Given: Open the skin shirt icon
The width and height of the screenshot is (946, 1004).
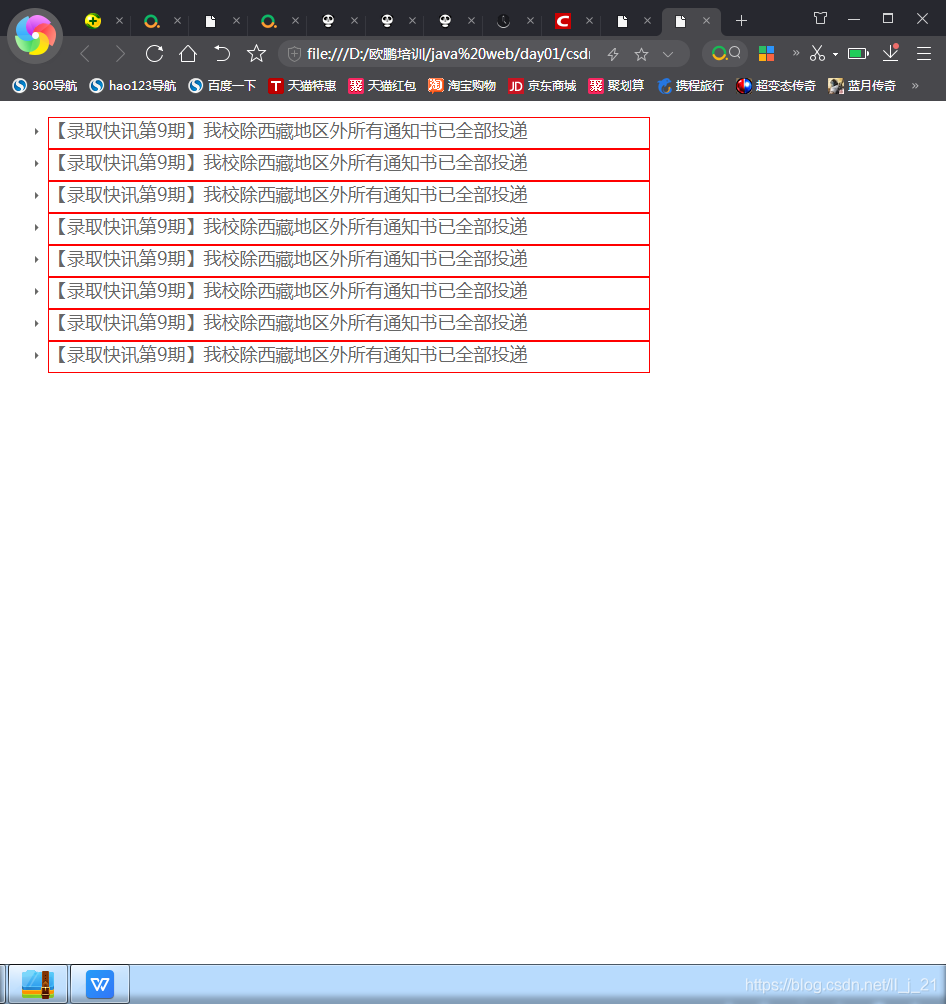Looking at the screenshot, I should pyautogui.click(x=820, y=19).
